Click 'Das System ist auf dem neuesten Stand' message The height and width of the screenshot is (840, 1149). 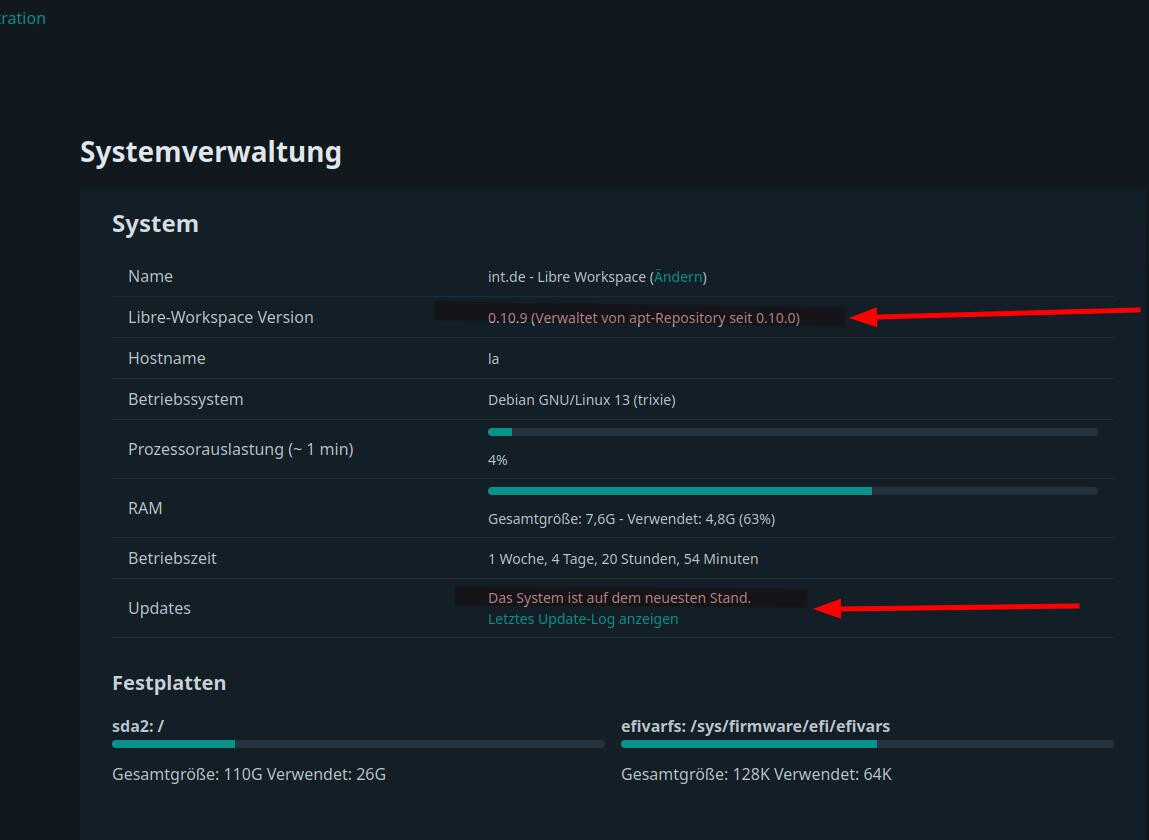pos(619,598)
